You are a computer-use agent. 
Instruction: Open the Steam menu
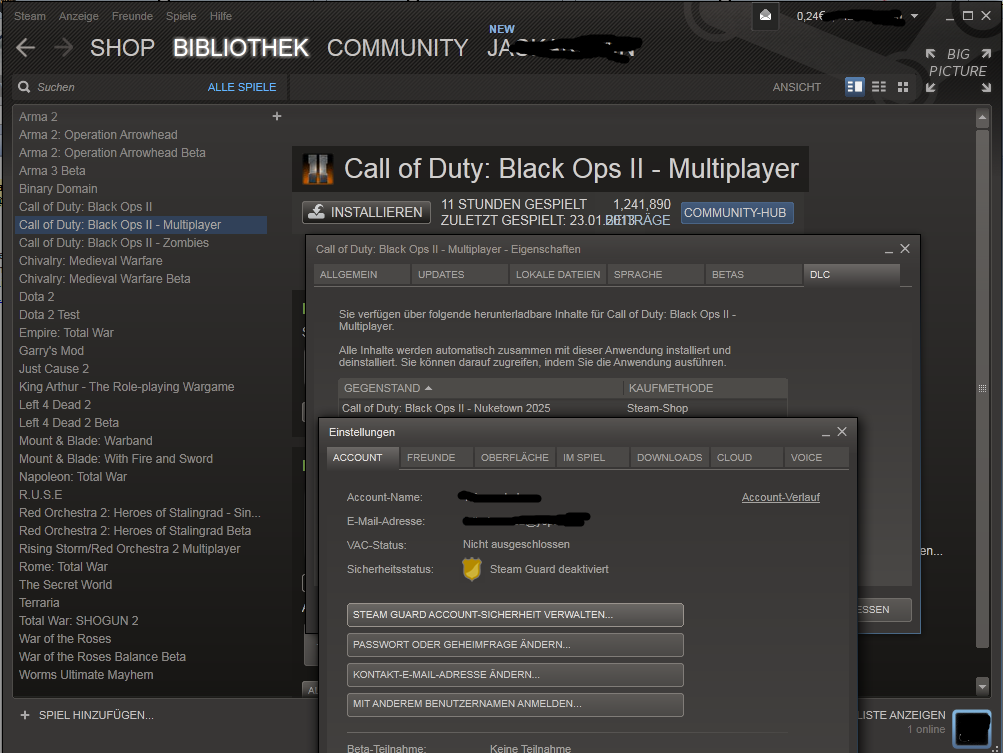pos(29,16)
